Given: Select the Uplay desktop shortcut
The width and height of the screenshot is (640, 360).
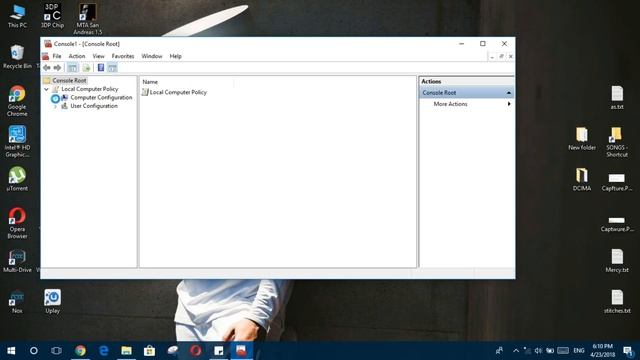Looking at the screenshot, I should coord(52,302).
